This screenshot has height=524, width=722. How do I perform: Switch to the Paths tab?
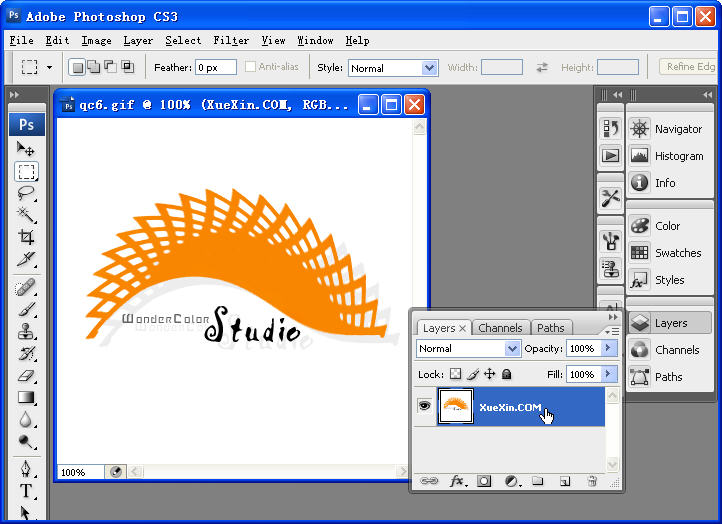(551, 328)
